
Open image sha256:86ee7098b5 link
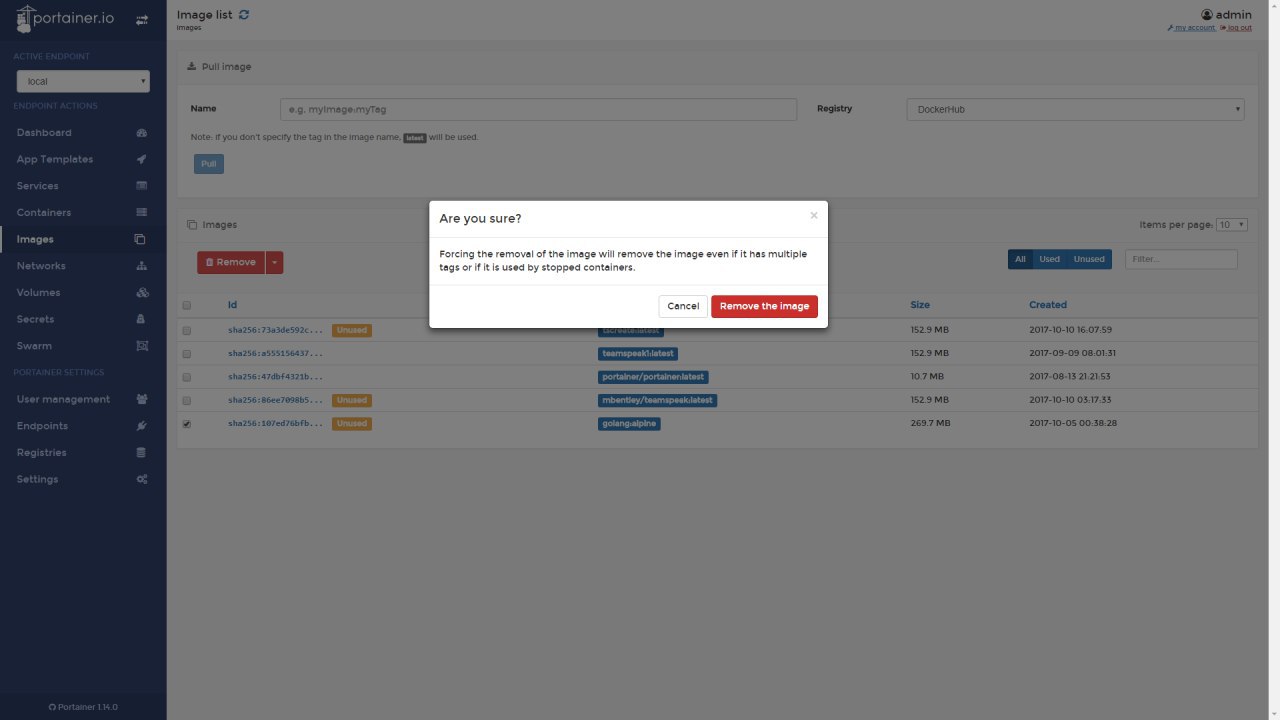pyautogui.click(x=276, y=400)
